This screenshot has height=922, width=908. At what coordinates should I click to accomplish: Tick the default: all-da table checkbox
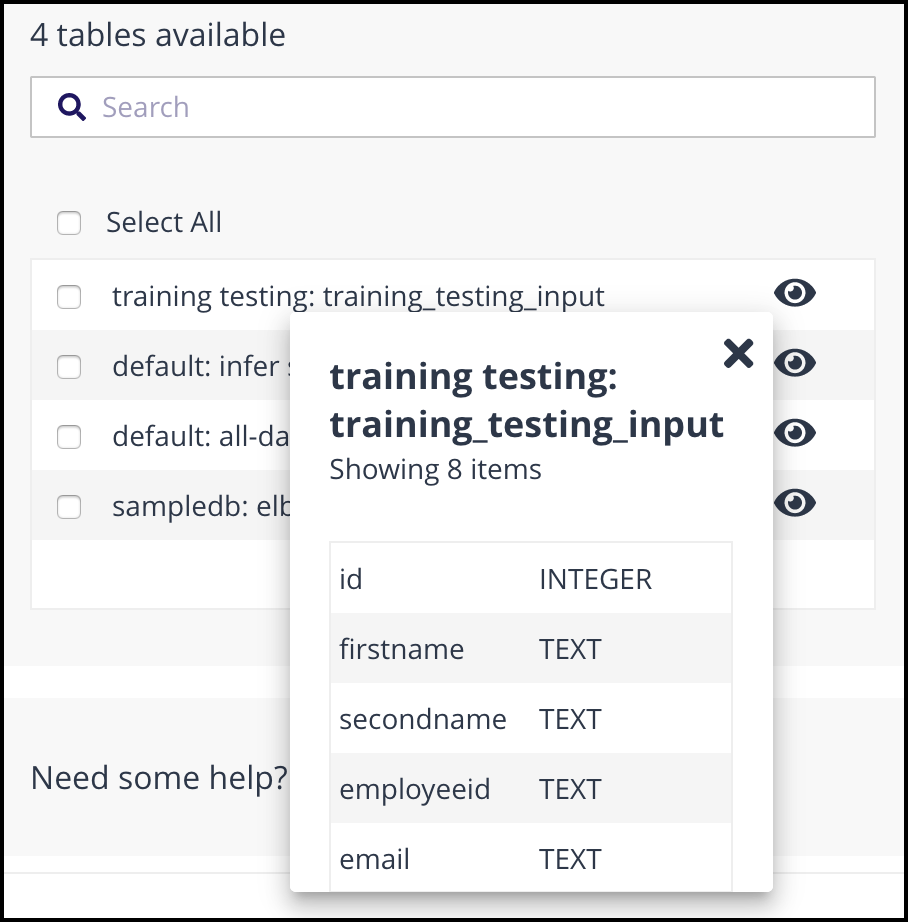(69, 437)
